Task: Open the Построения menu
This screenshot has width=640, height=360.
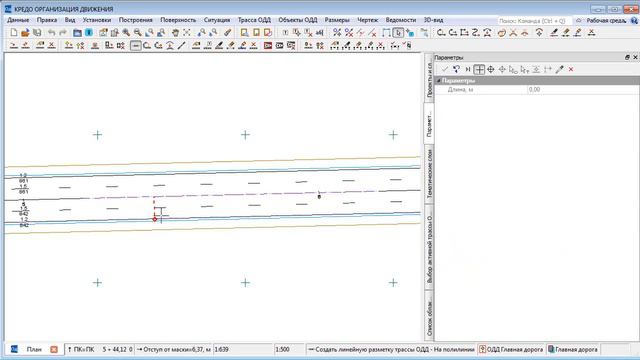Action: (x=136, y=20)
